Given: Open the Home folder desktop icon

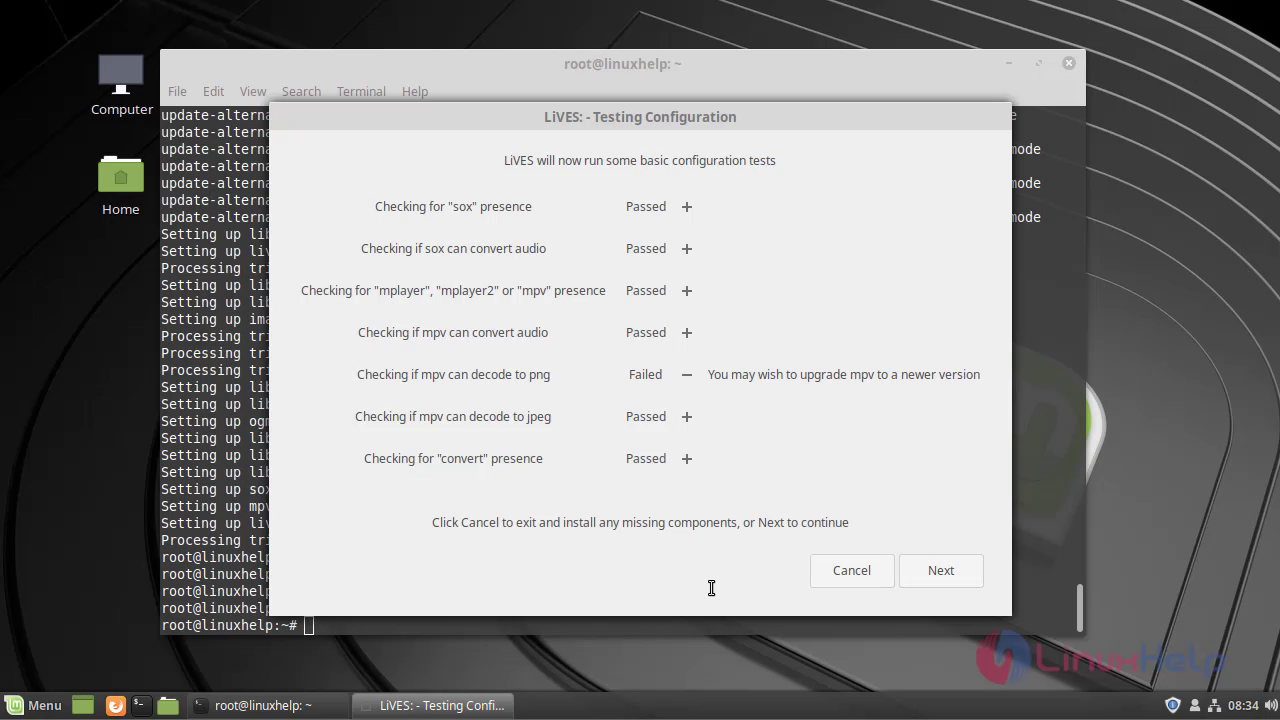Looking at the screenshot, I should [121, 185].
